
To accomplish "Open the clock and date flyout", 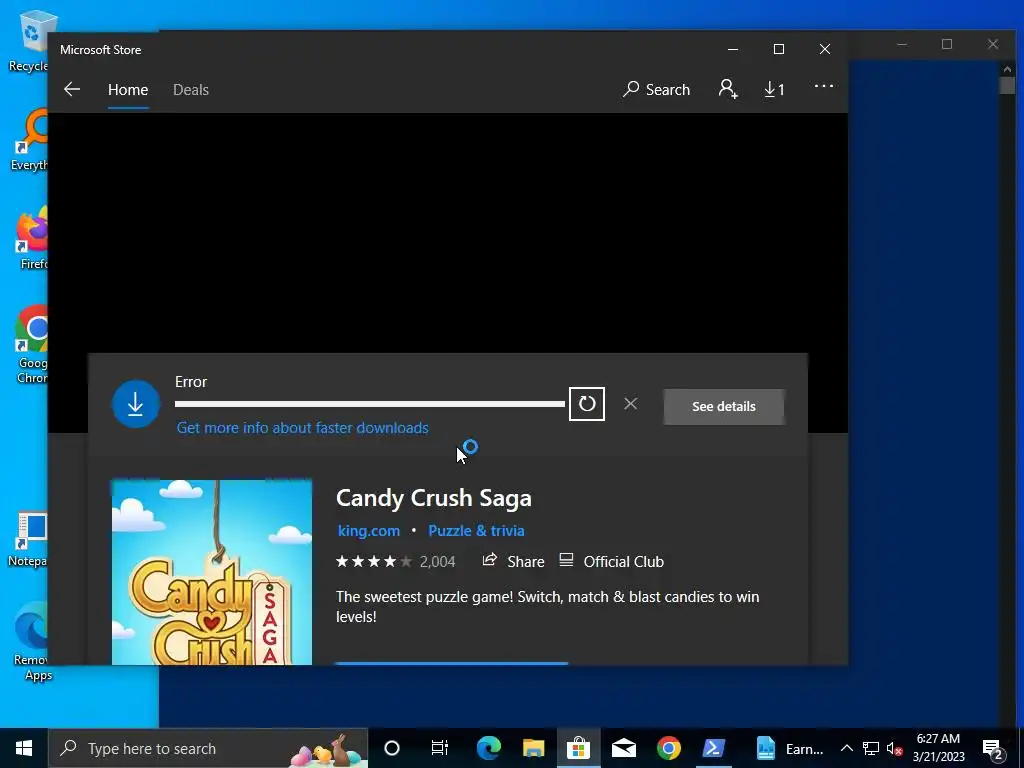I will point(938,748).
